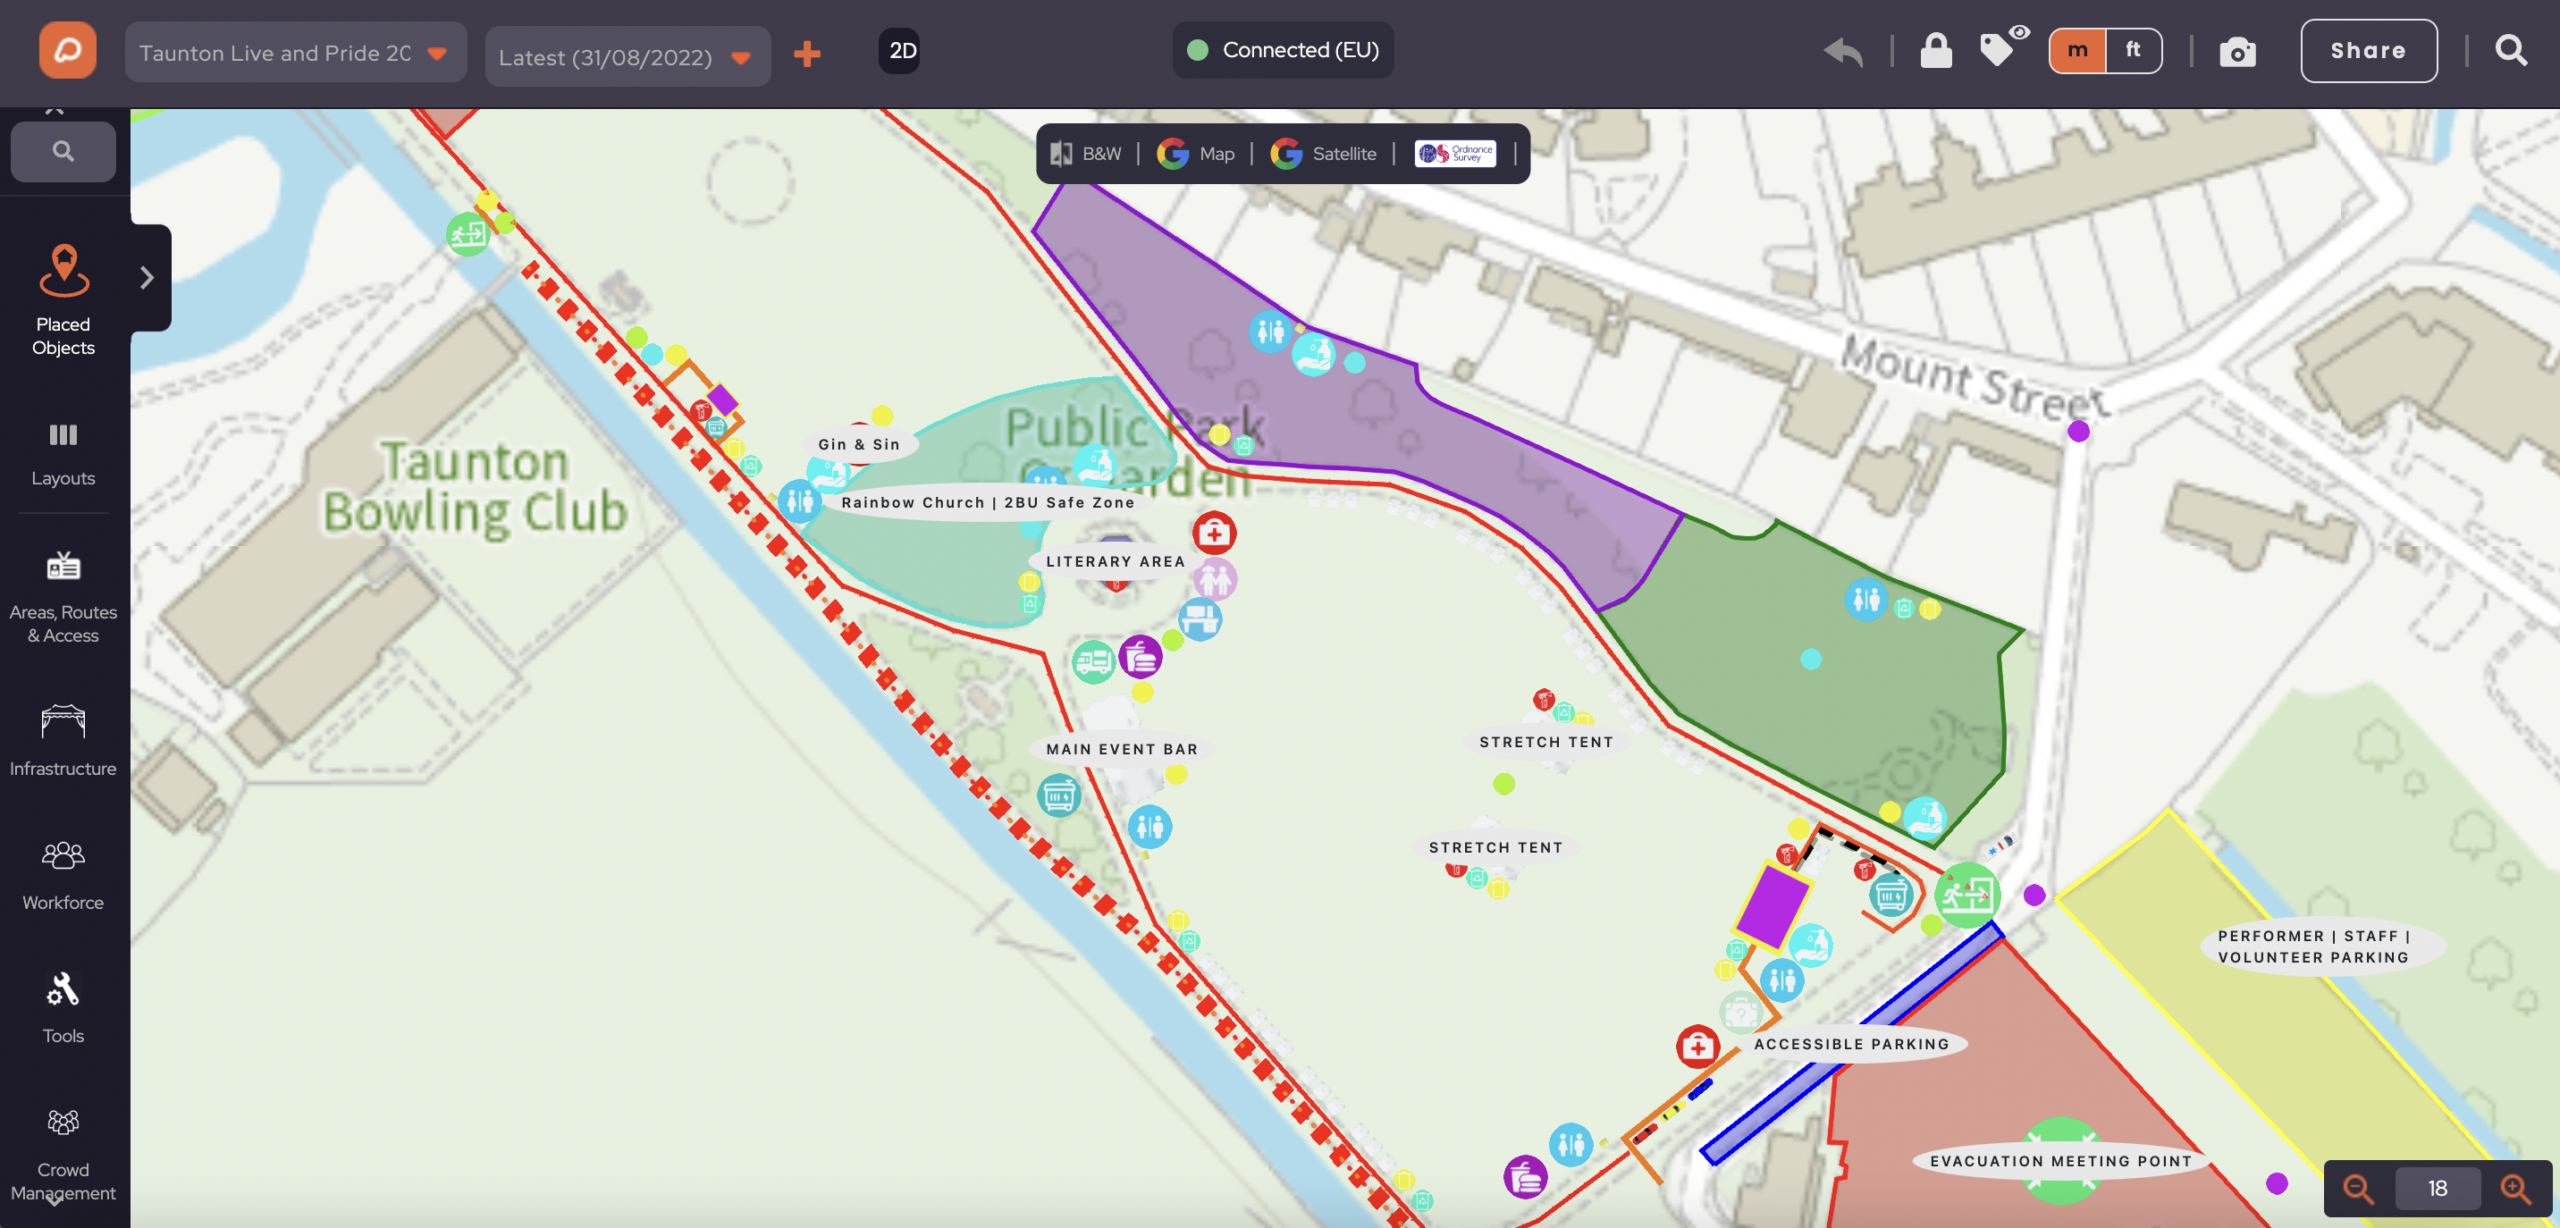The height and width of the screenshot is (1228, 2560).
Task: Select the EVACUATION MEETING POINT label
Action: click(x=2060, y=1161)
